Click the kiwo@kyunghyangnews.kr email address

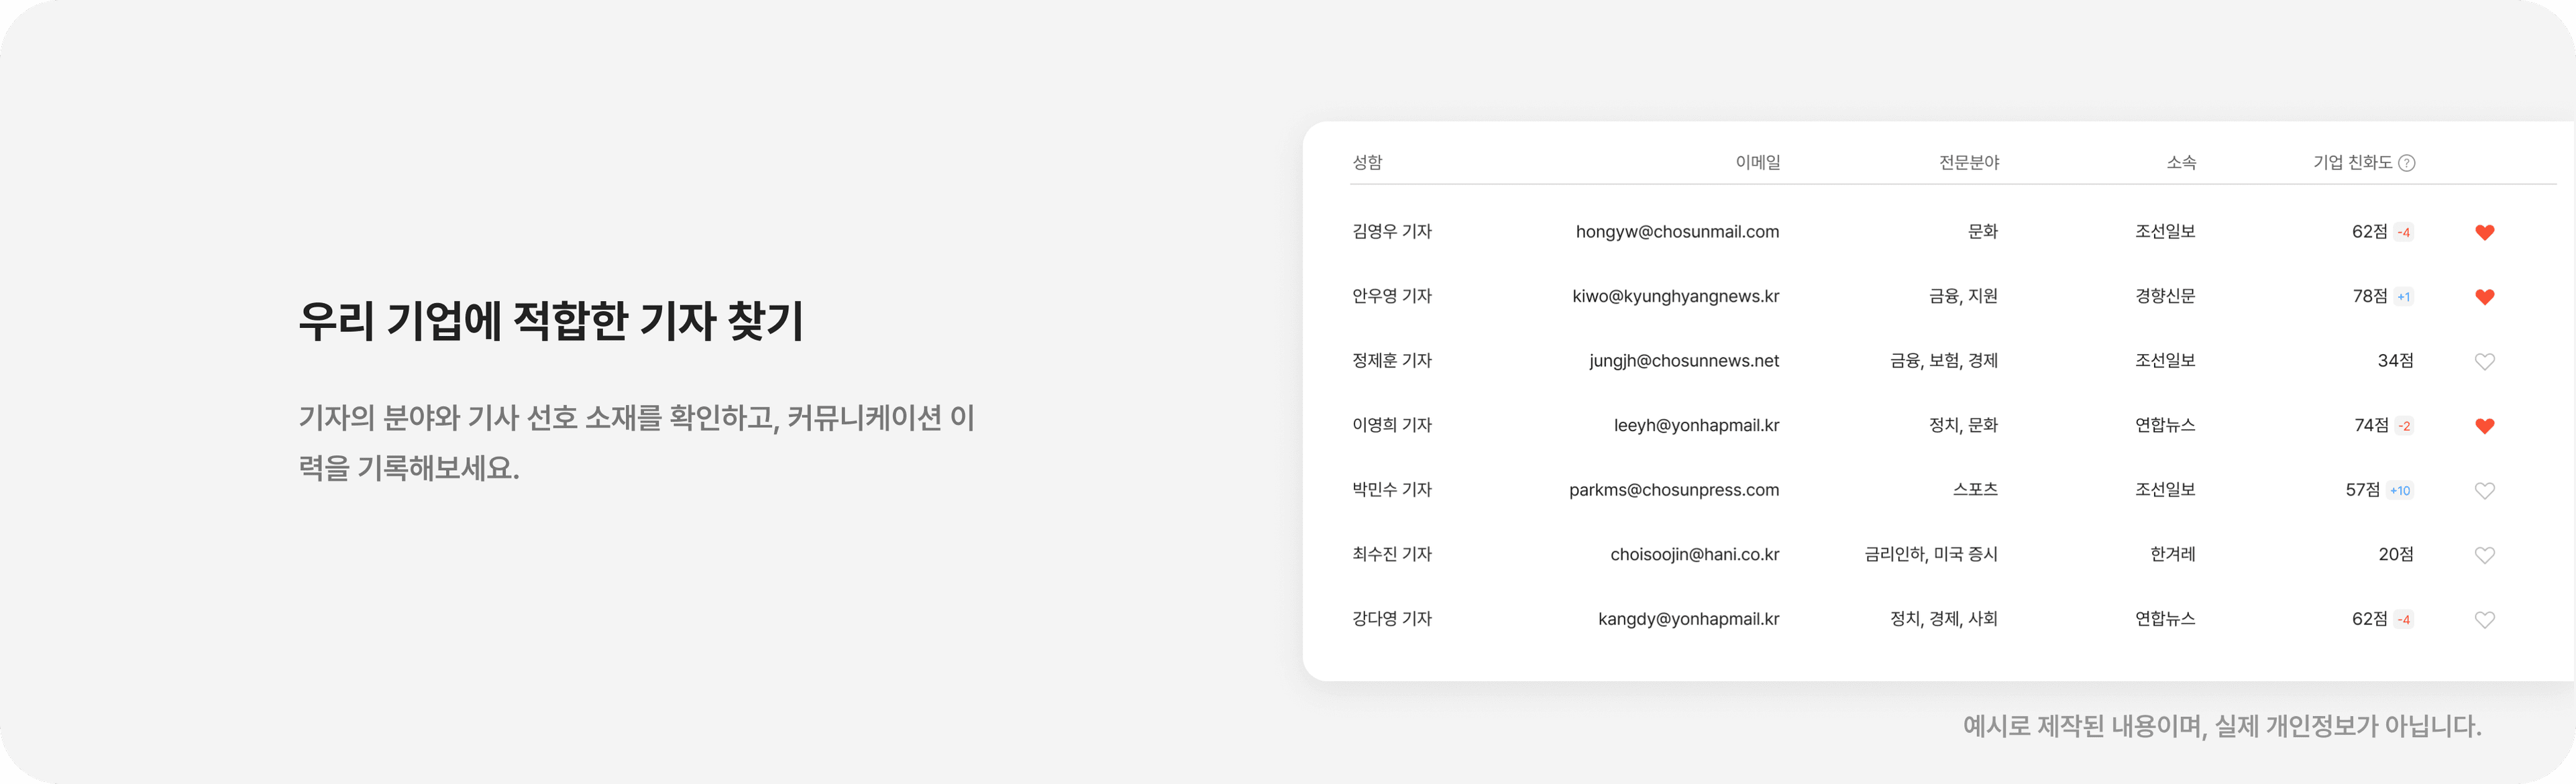point(1675,296)
